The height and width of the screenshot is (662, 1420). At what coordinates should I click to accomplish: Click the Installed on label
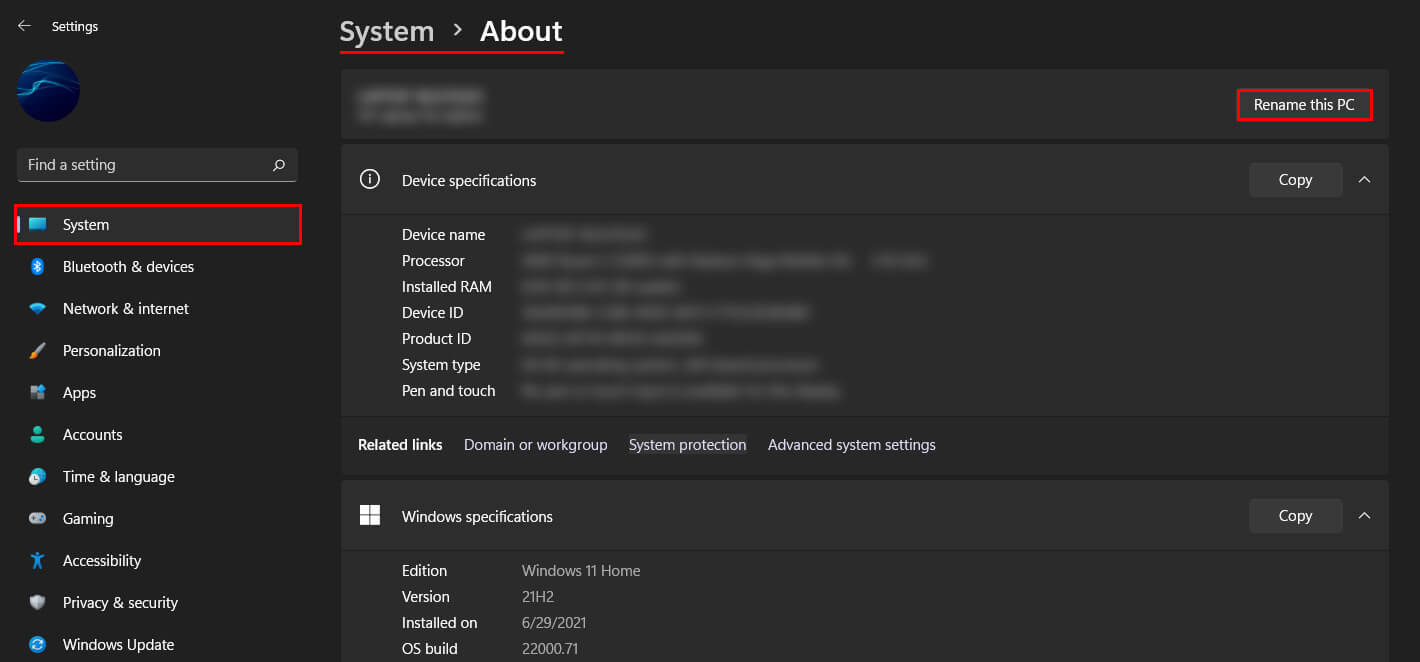click(x=439, y=623)
